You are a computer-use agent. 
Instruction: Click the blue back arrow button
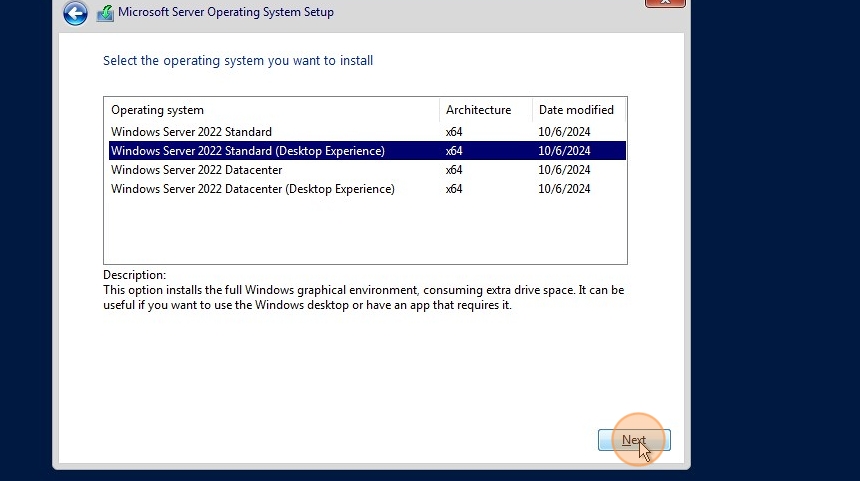point(75,13)
